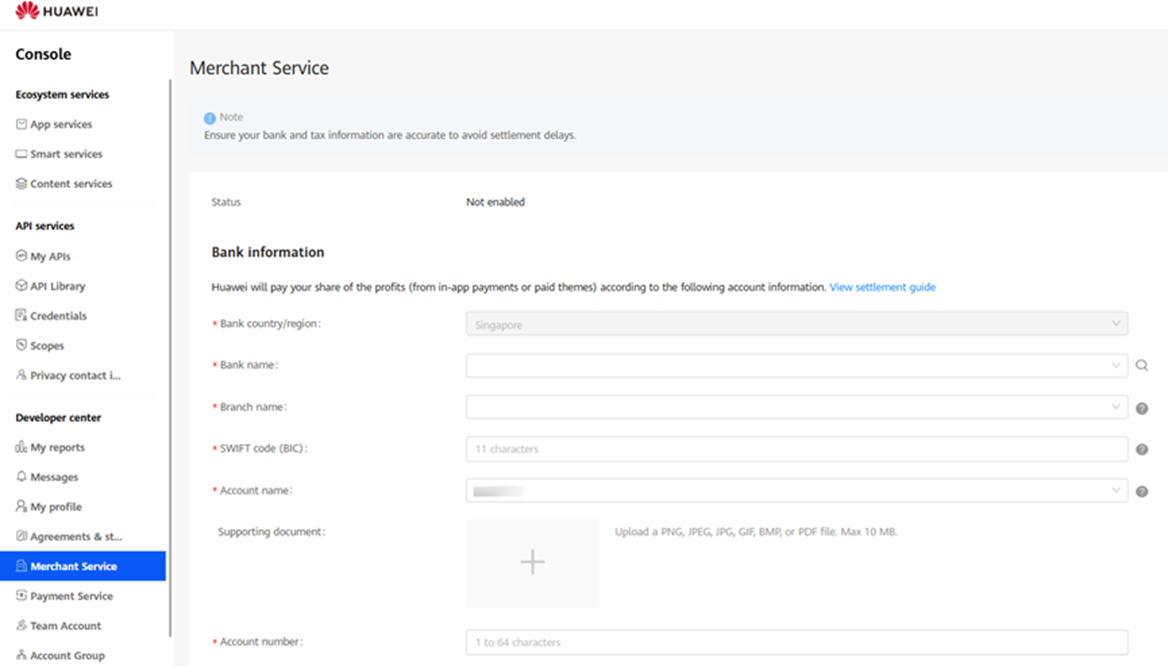The height and width of the screenshot is (666, 1168).
Task: Click the blue Note info icon
Action: [x=209, y=118]
